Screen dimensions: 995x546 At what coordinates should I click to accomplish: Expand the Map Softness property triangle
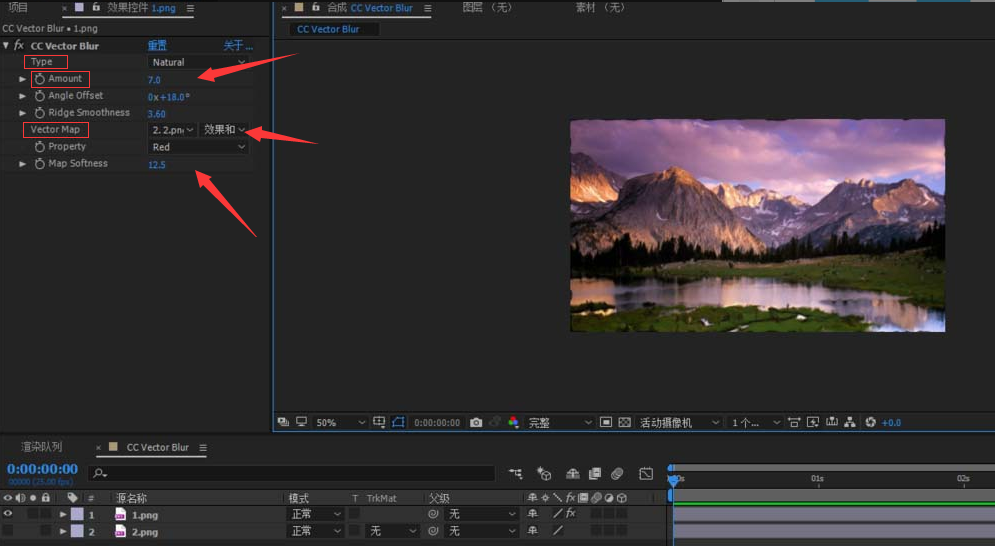(22, 164)
